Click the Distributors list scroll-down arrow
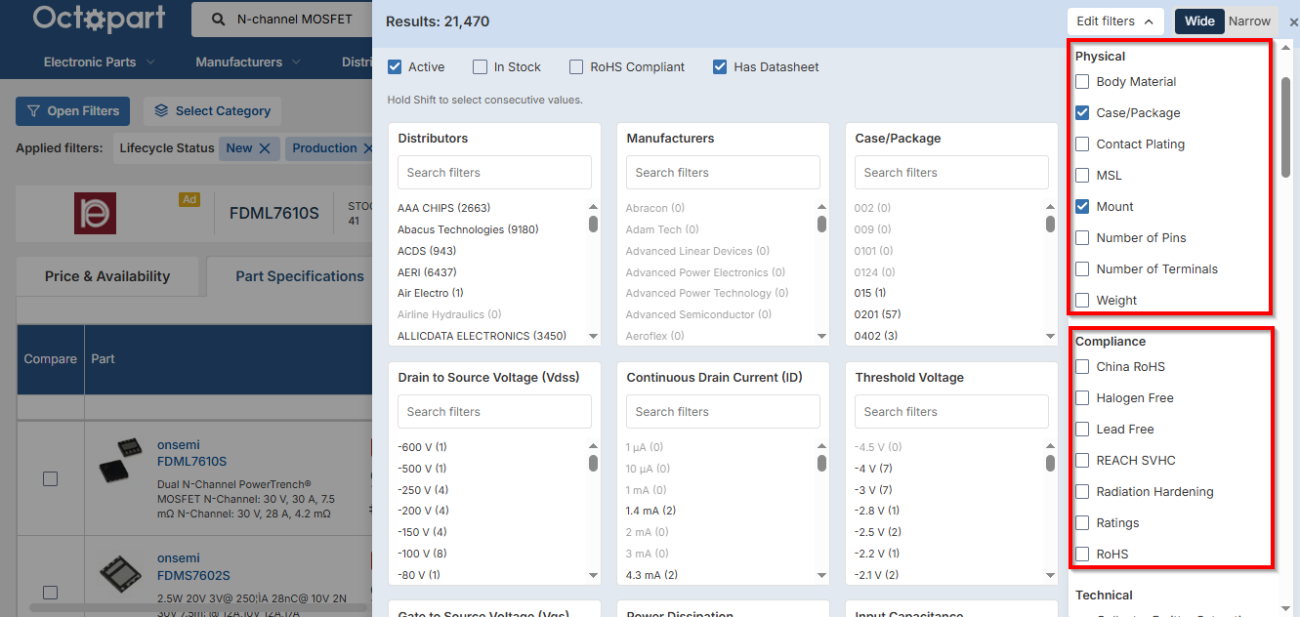Screen dimensions: 1300x617 593,336
